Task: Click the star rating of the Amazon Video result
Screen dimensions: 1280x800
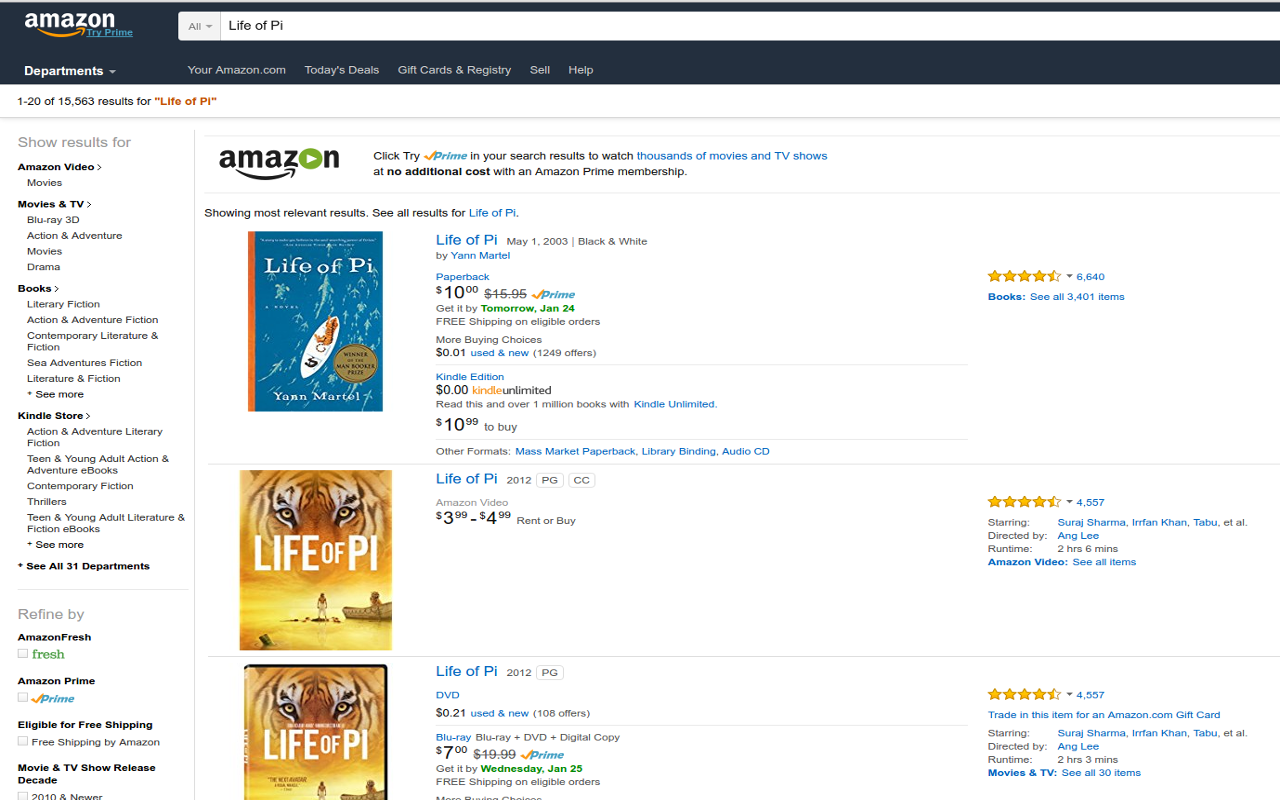Action: tap(1024, 502)
